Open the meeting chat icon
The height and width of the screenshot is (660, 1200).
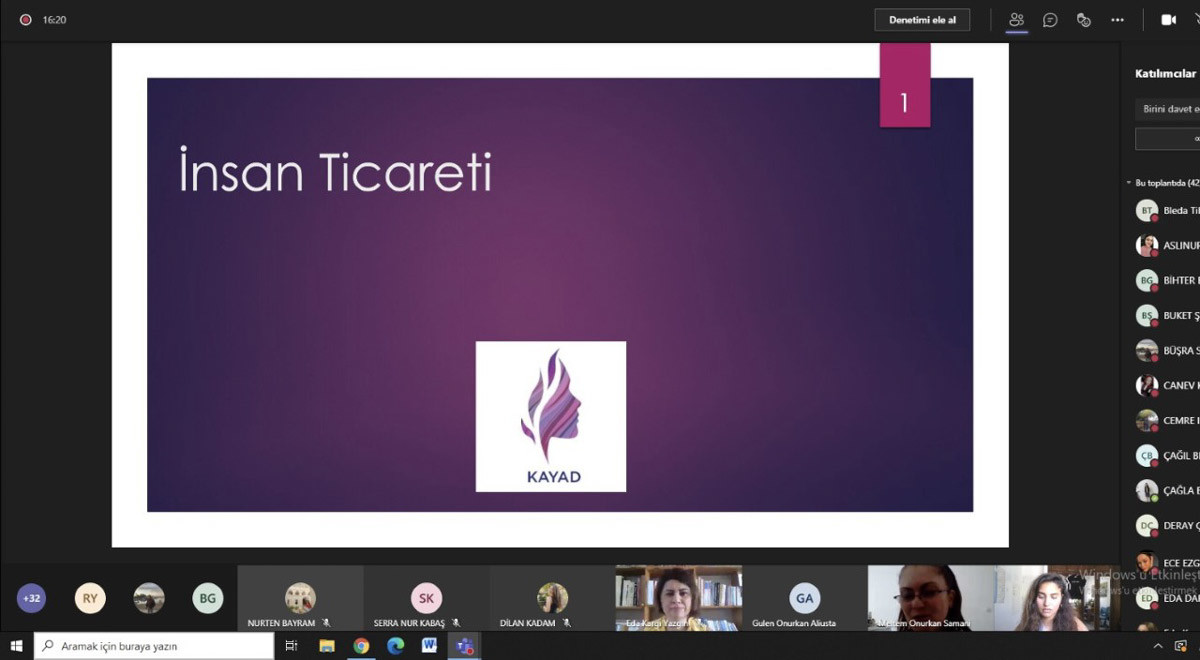[1050, 20]
